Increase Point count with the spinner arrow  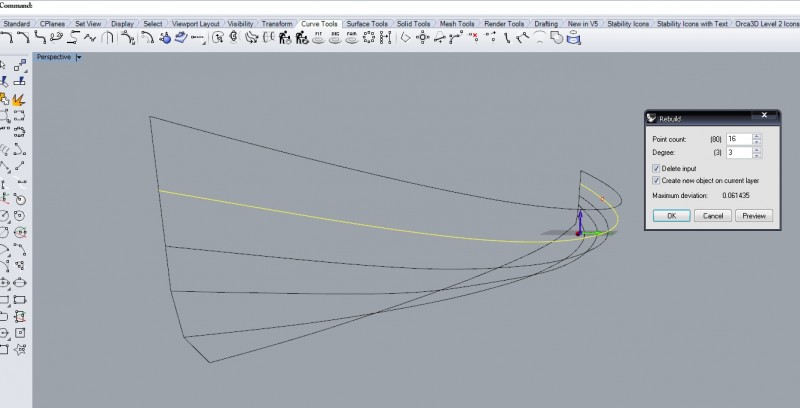click(x=757, y=135)
